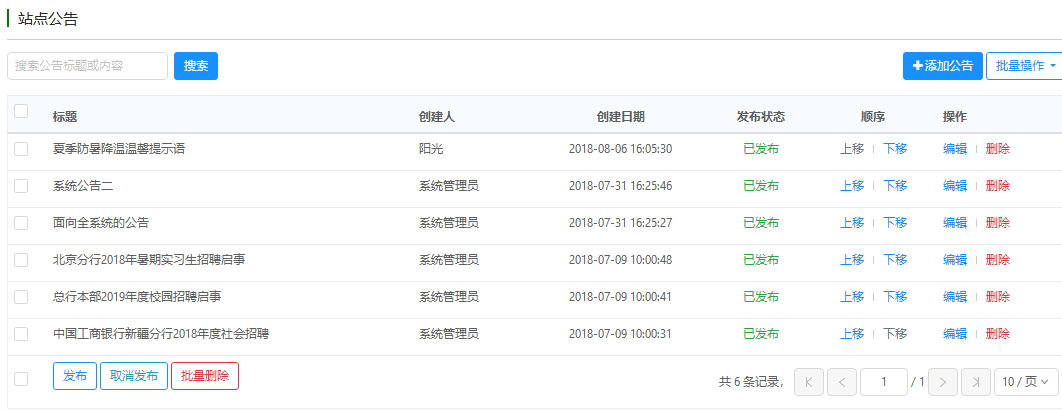
Task: Go to previous page arrow
Action: [x=842, y=382]
